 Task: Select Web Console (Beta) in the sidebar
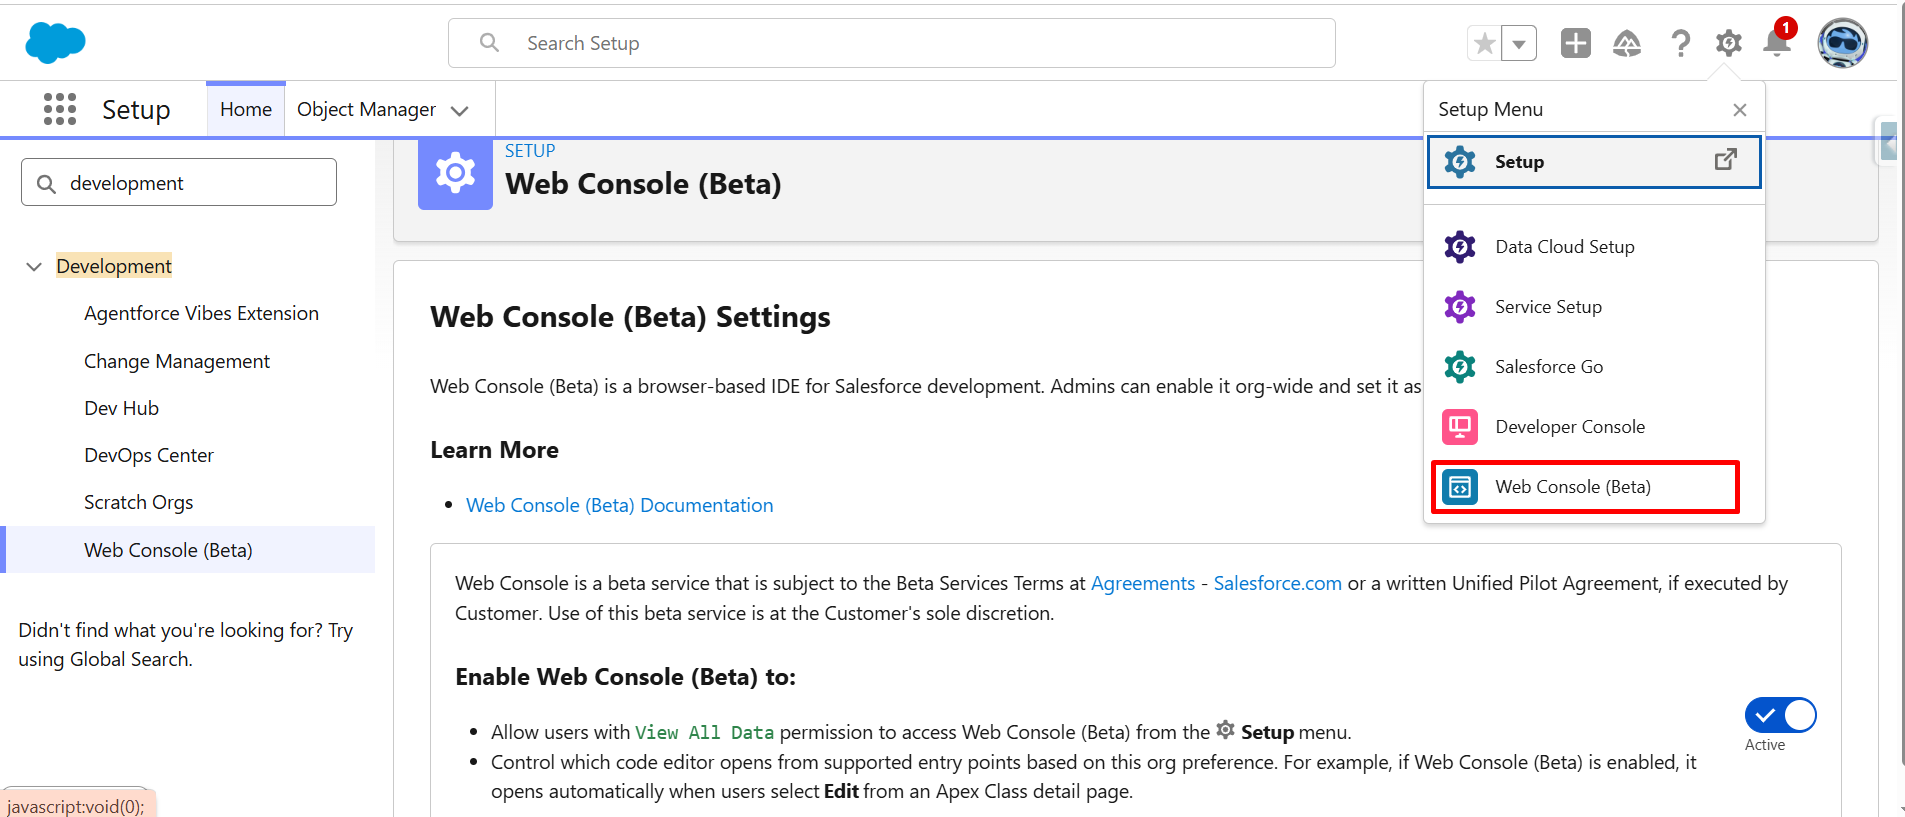coord(188,550)
